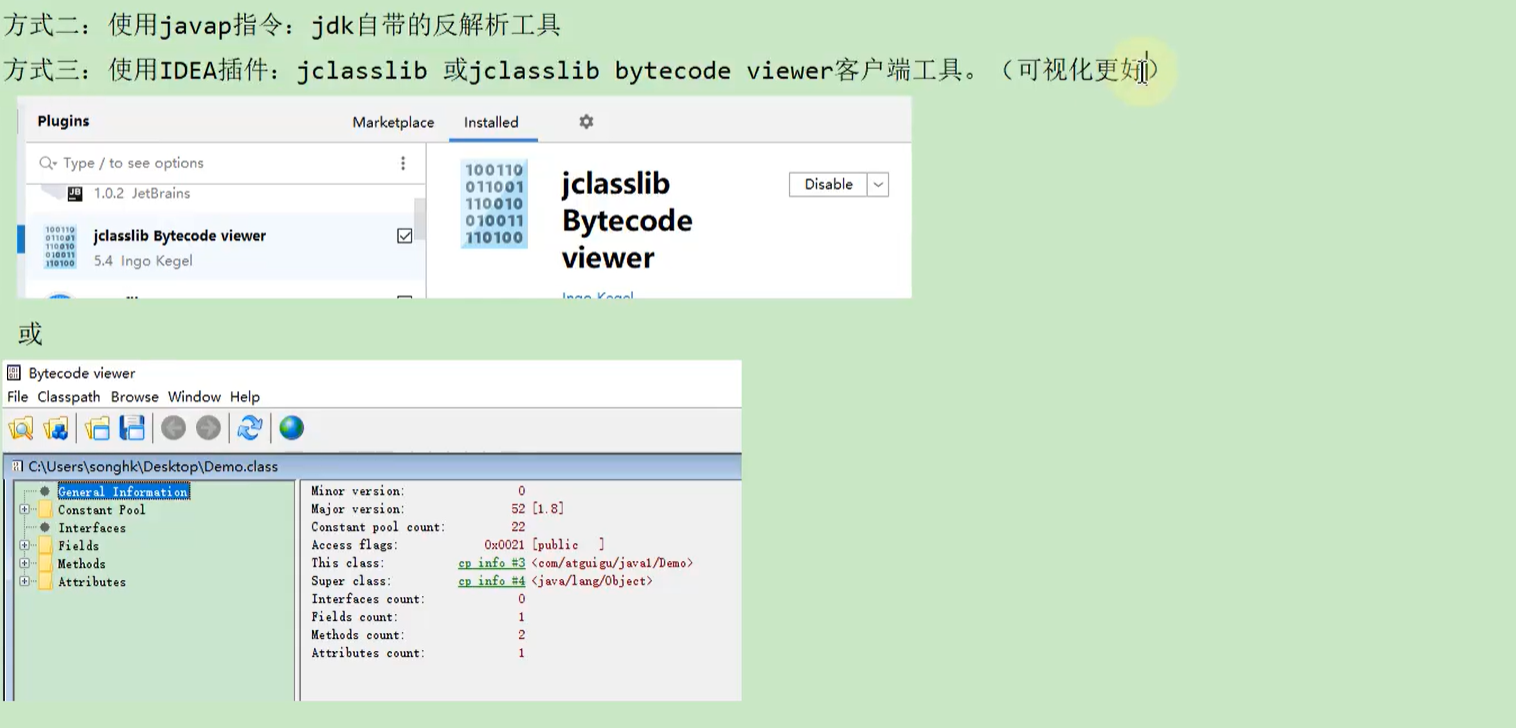Click the <com/atguigu/java1/Demo> class name text
Screen dimensions: 1516x728
pos(612,563)
